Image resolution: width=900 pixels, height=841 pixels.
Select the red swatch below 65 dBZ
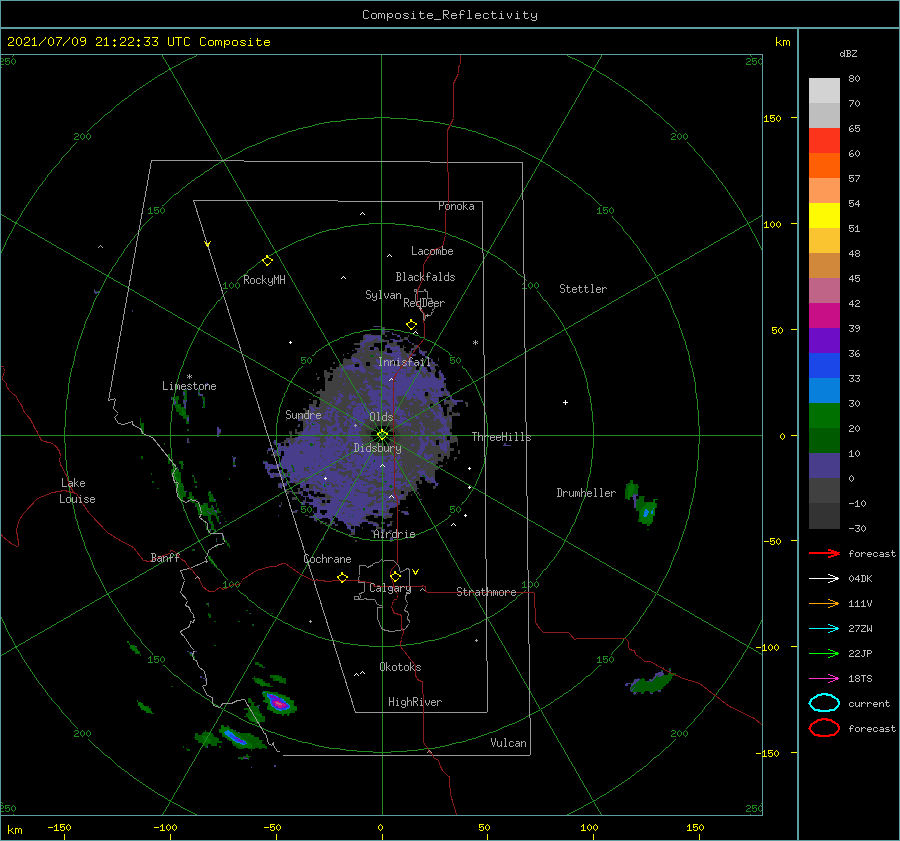pos(824,140)
